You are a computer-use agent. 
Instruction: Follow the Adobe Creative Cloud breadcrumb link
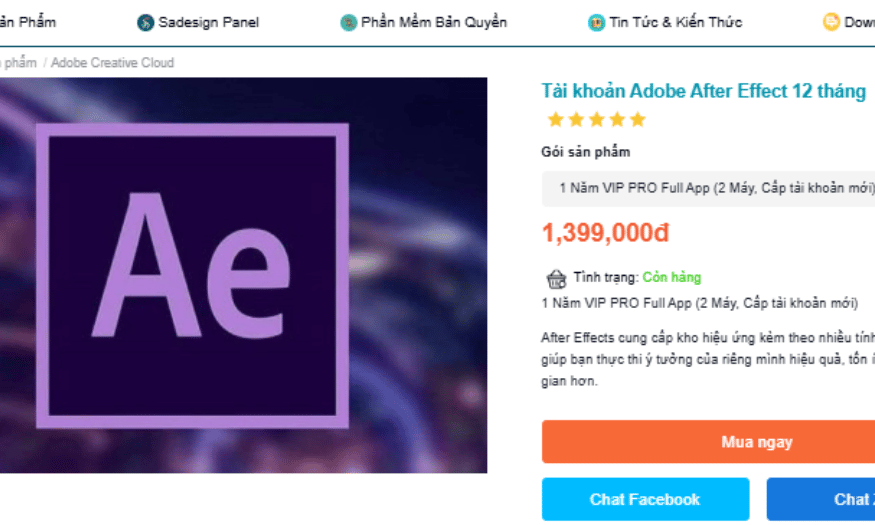click(x=112, y=62)
